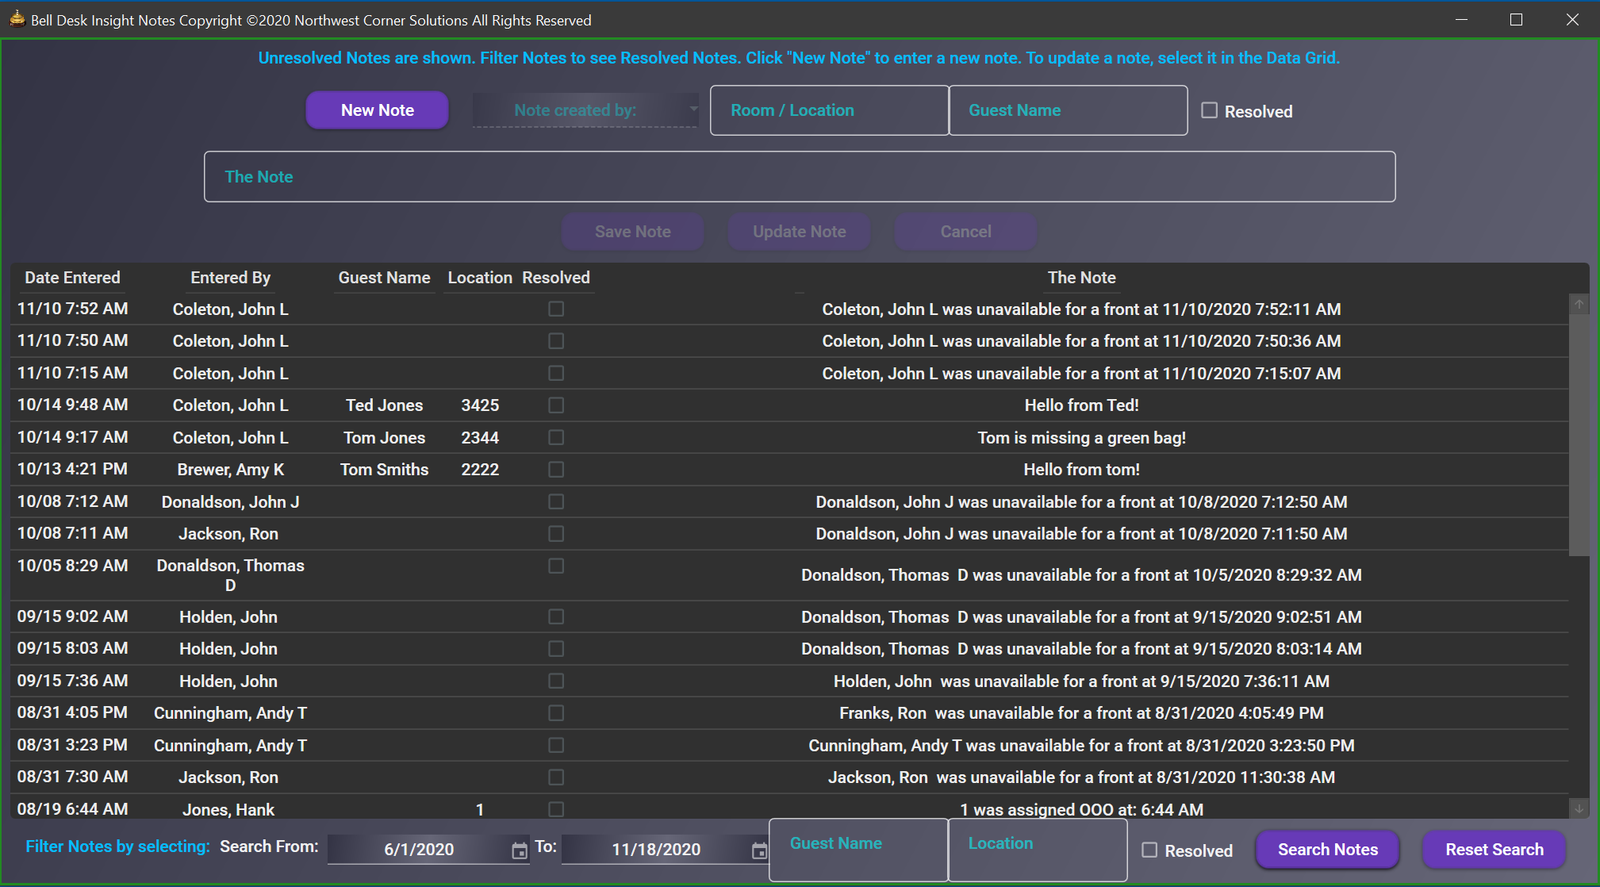Click the Location column header
Viewport: 1600px width, 887px height.
pyautogui.click(x=479, y=278)
